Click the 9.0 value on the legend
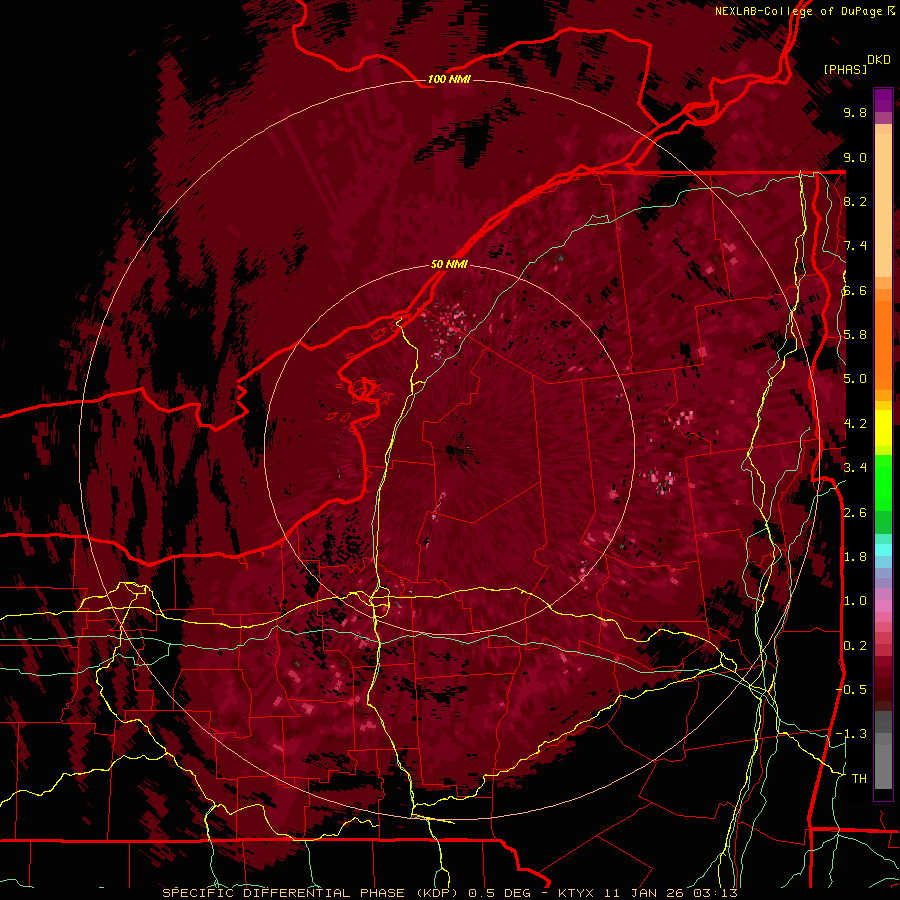The width and height of the screenshot is (900, 900). [855, 157]
